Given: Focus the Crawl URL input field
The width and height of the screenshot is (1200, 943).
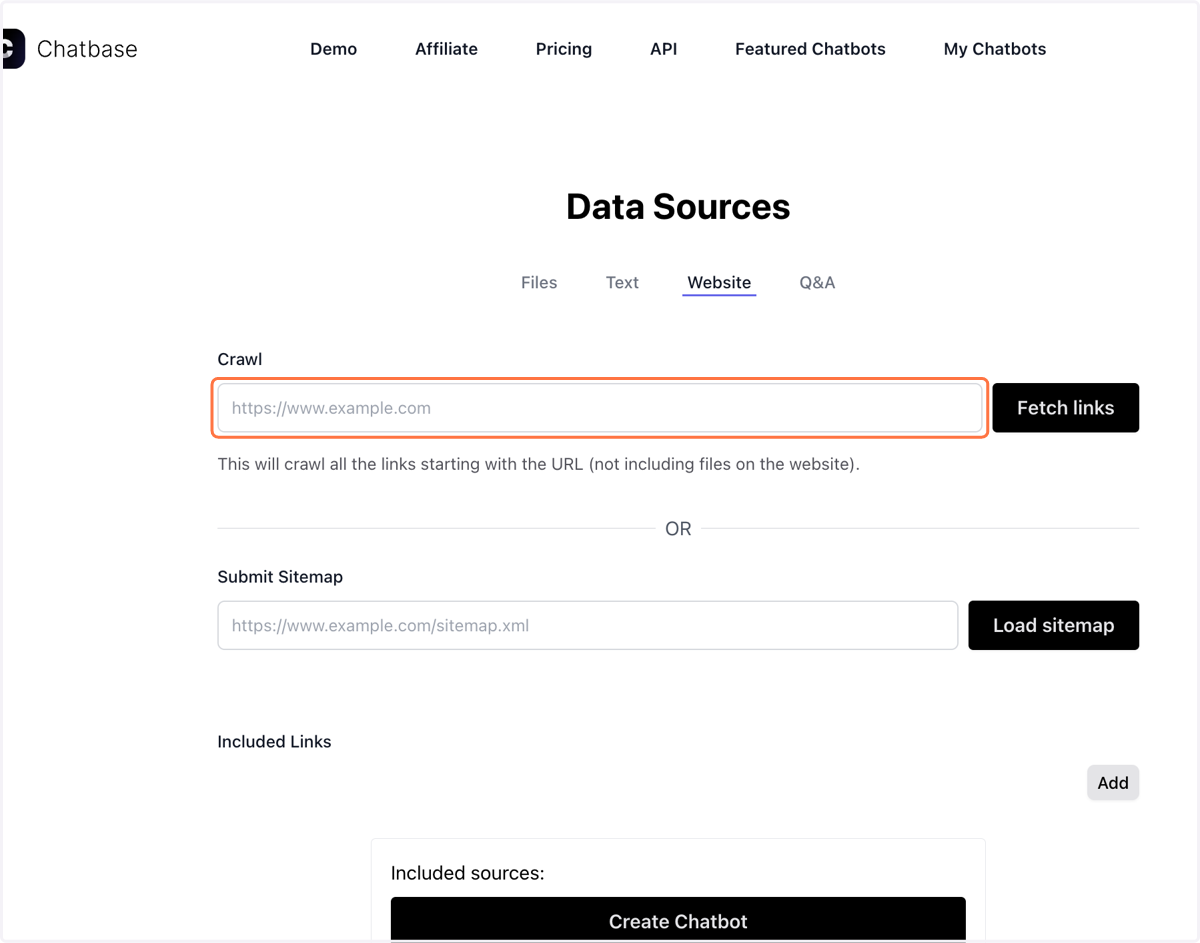Looking at the screenshot, I should click(600, 408).
